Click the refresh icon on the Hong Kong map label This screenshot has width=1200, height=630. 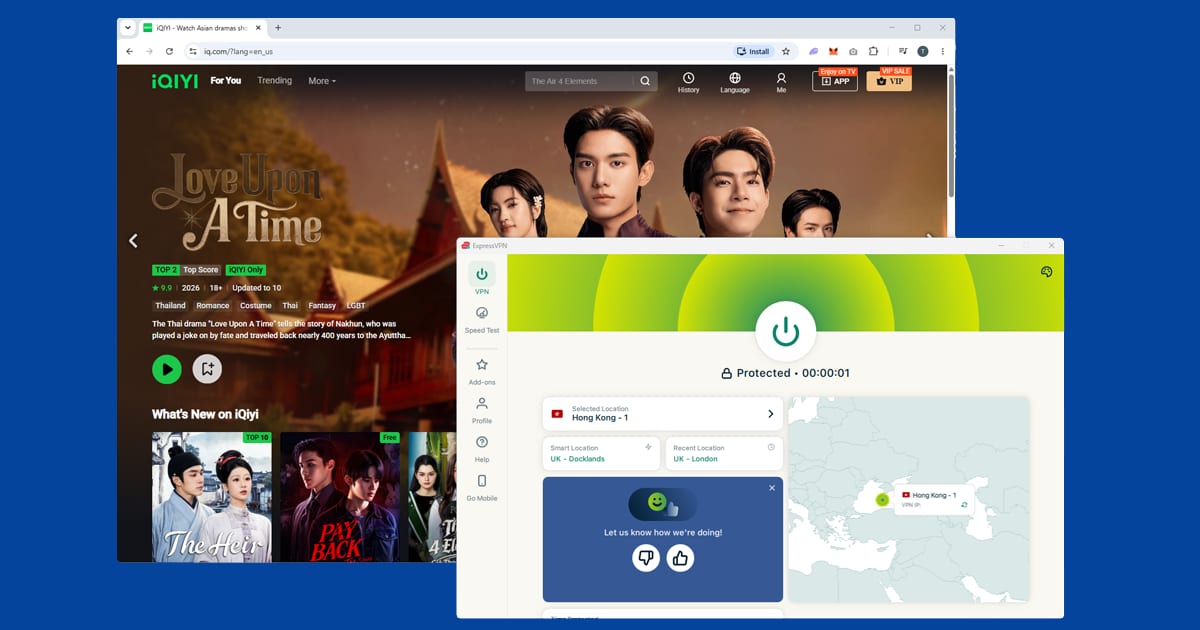click(964, 505)
